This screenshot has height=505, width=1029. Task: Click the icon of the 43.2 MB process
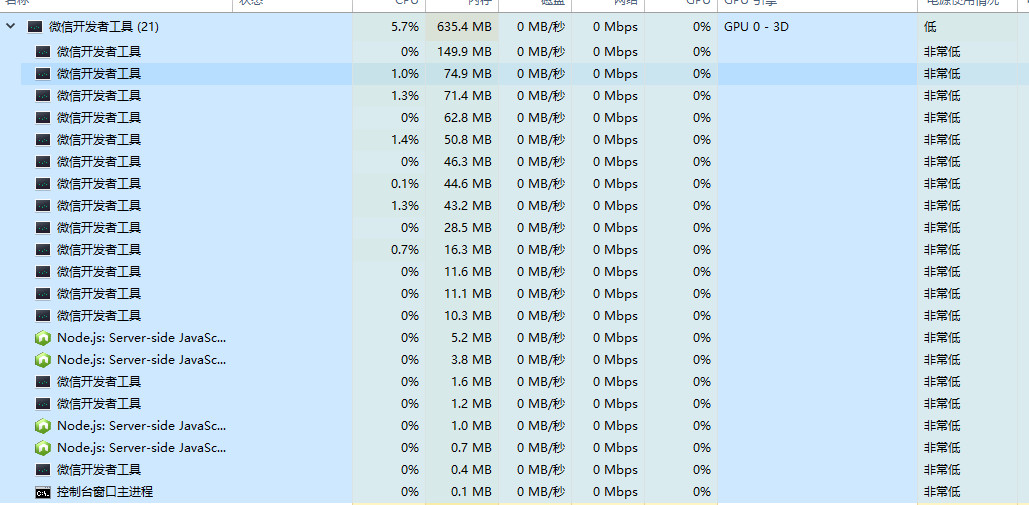43,205
